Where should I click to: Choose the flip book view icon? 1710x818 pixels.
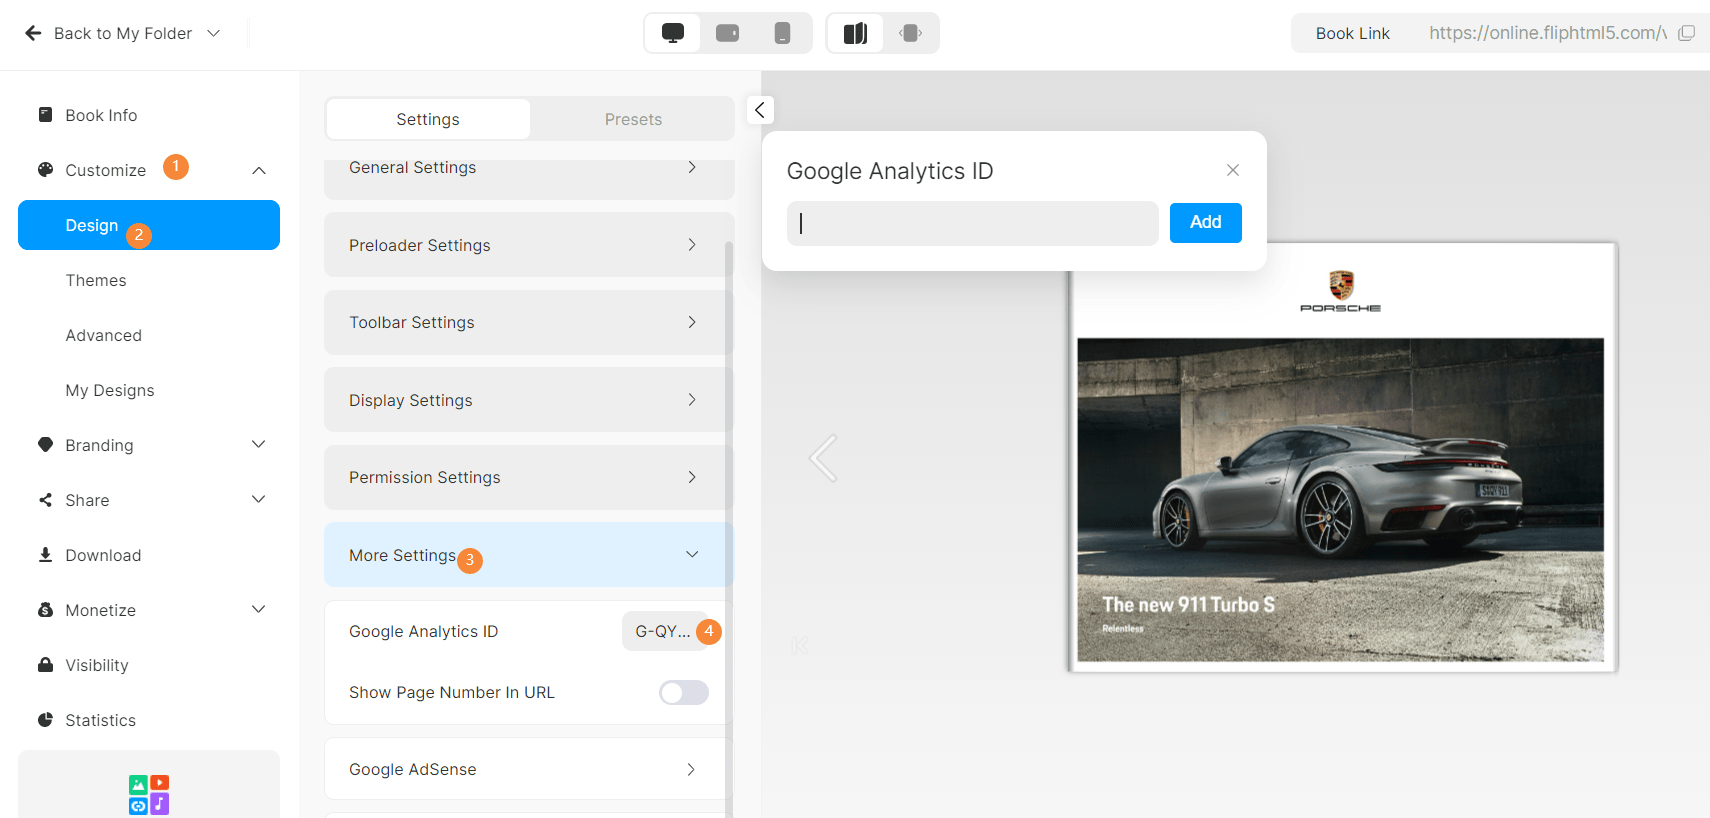[855, 33]
